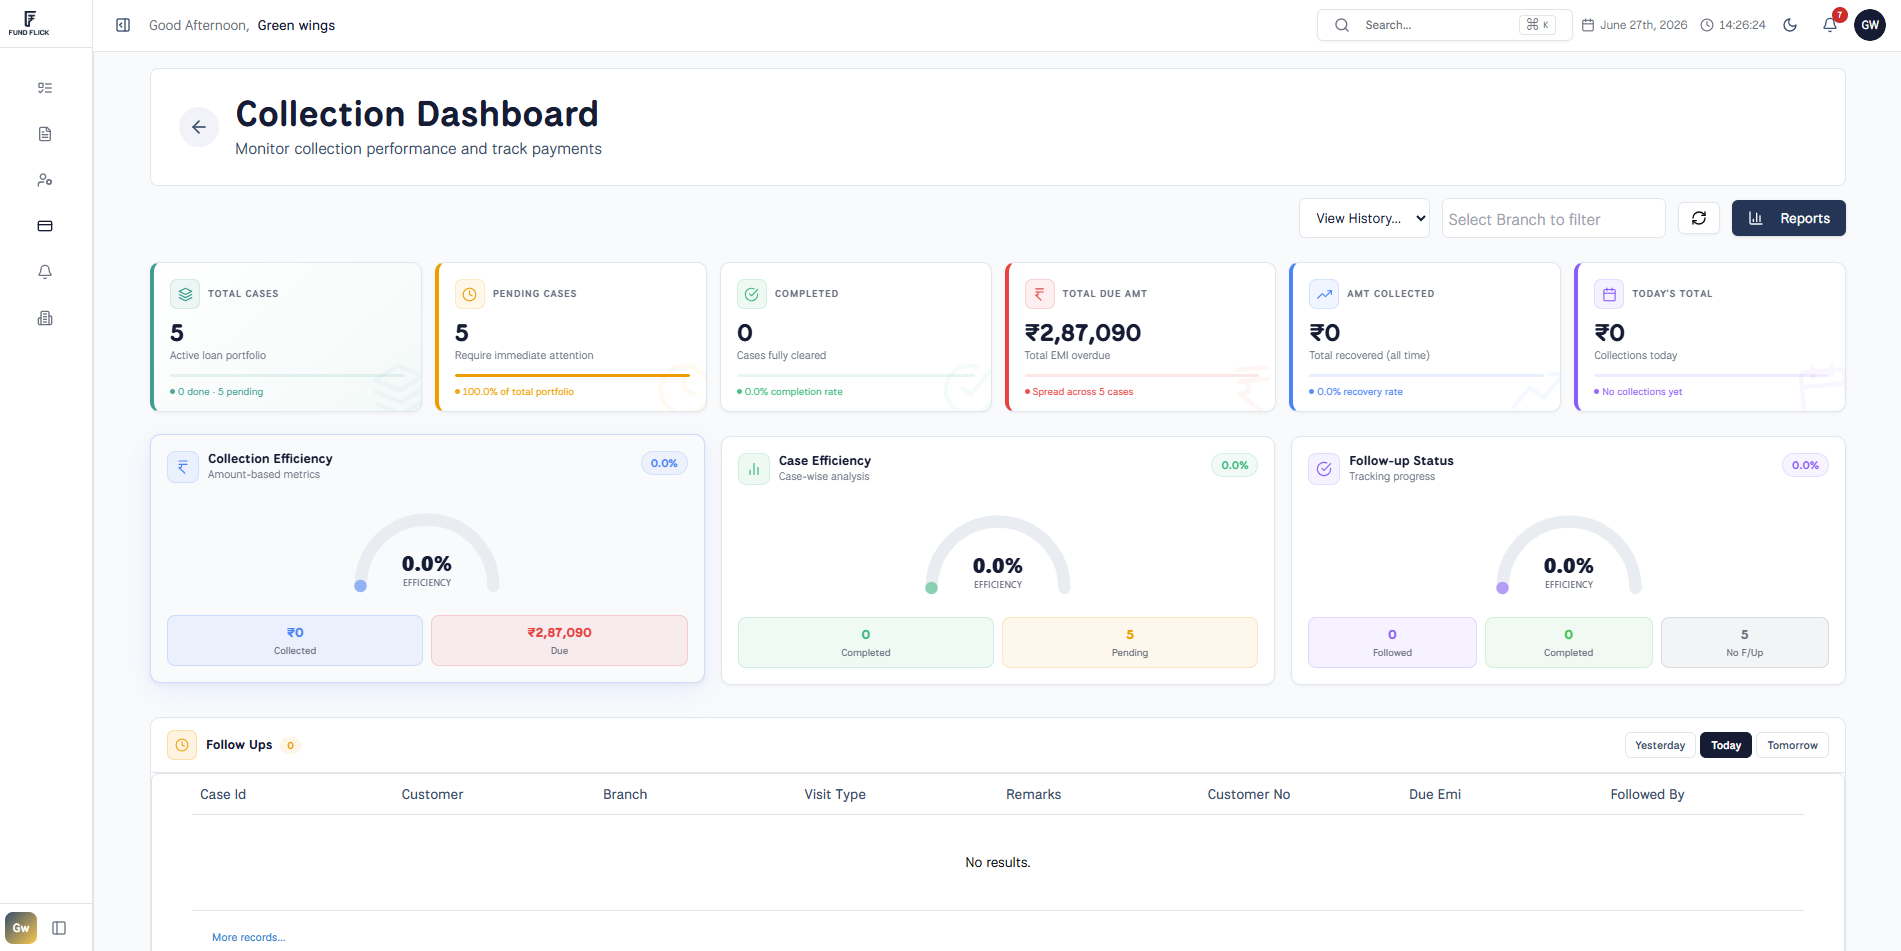Click the Case Efficiency bar chart icon

coord(754,469)
